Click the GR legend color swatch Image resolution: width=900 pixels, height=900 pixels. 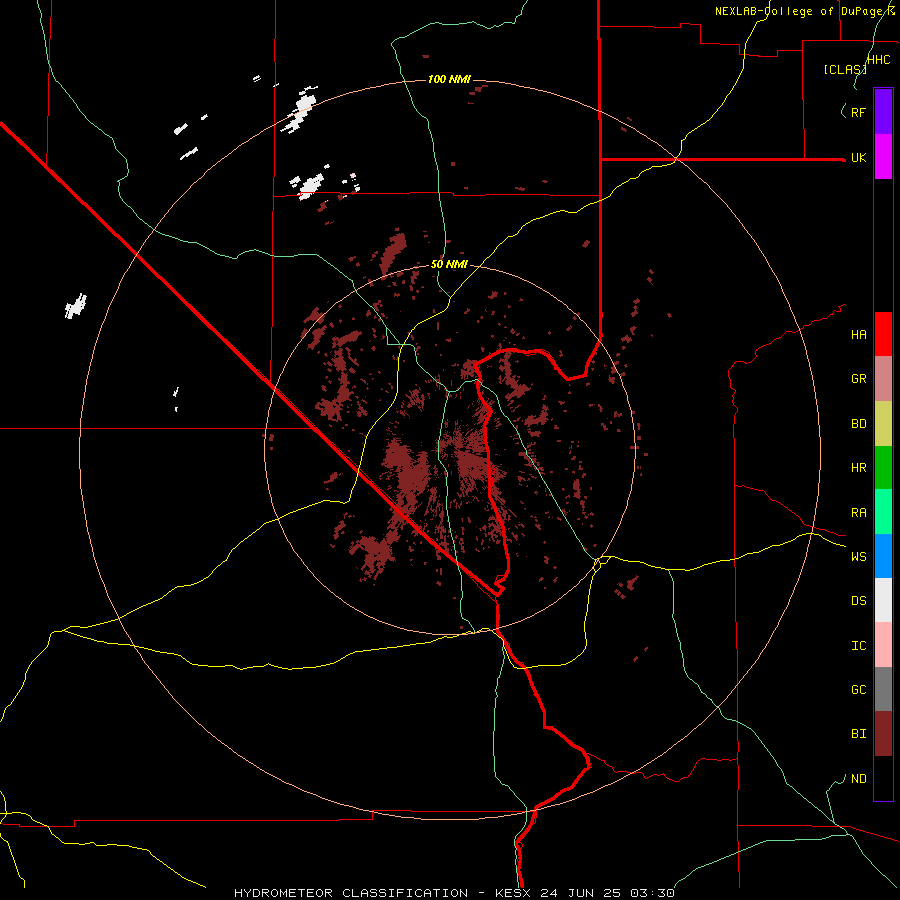[883, 379]
